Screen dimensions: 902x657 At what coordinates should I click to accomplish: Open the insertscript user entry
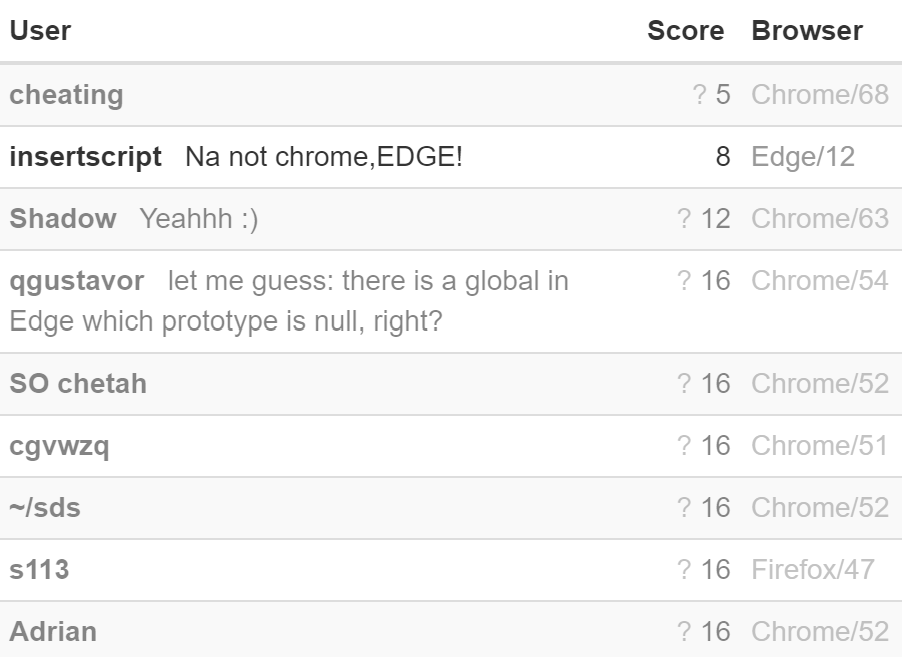pos(86,157)
